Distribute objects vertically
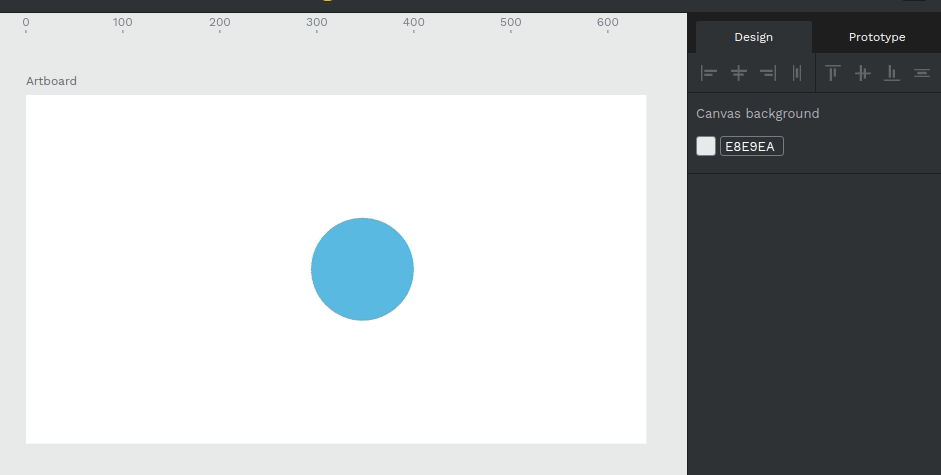This screenshot has width=941, height=475. [x=921, y=73]
